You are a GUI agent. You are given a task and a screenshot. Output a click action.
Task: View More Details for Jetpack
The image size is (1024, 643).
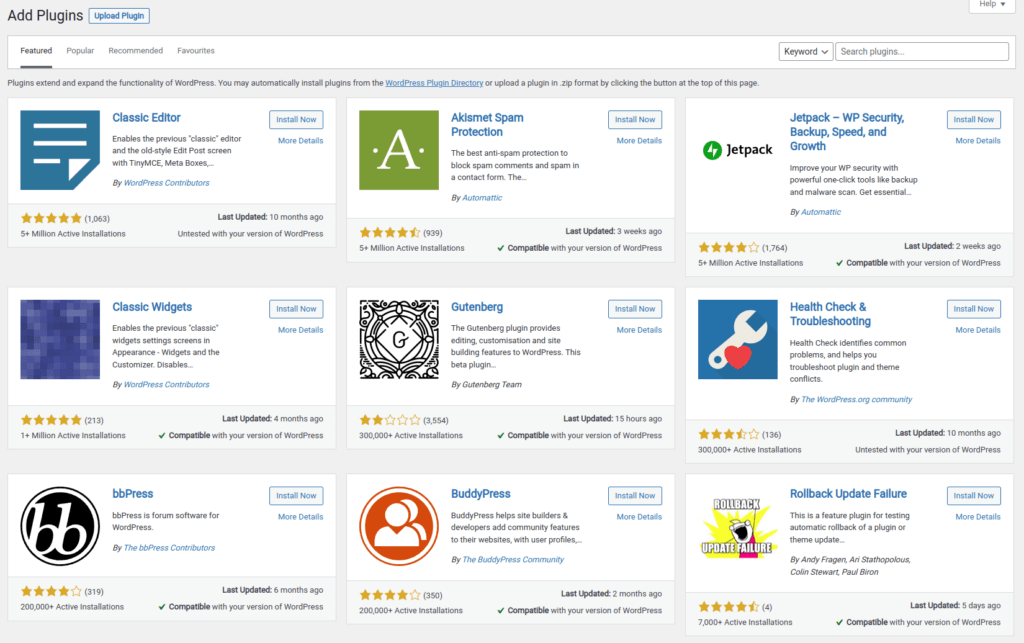pos(978,140)
